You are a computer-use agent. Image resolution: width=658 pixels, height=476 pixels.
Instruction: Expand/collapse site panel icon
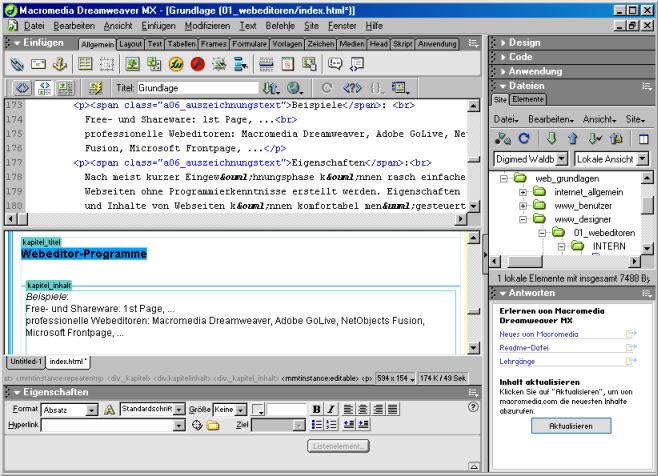tap(644, 139)
